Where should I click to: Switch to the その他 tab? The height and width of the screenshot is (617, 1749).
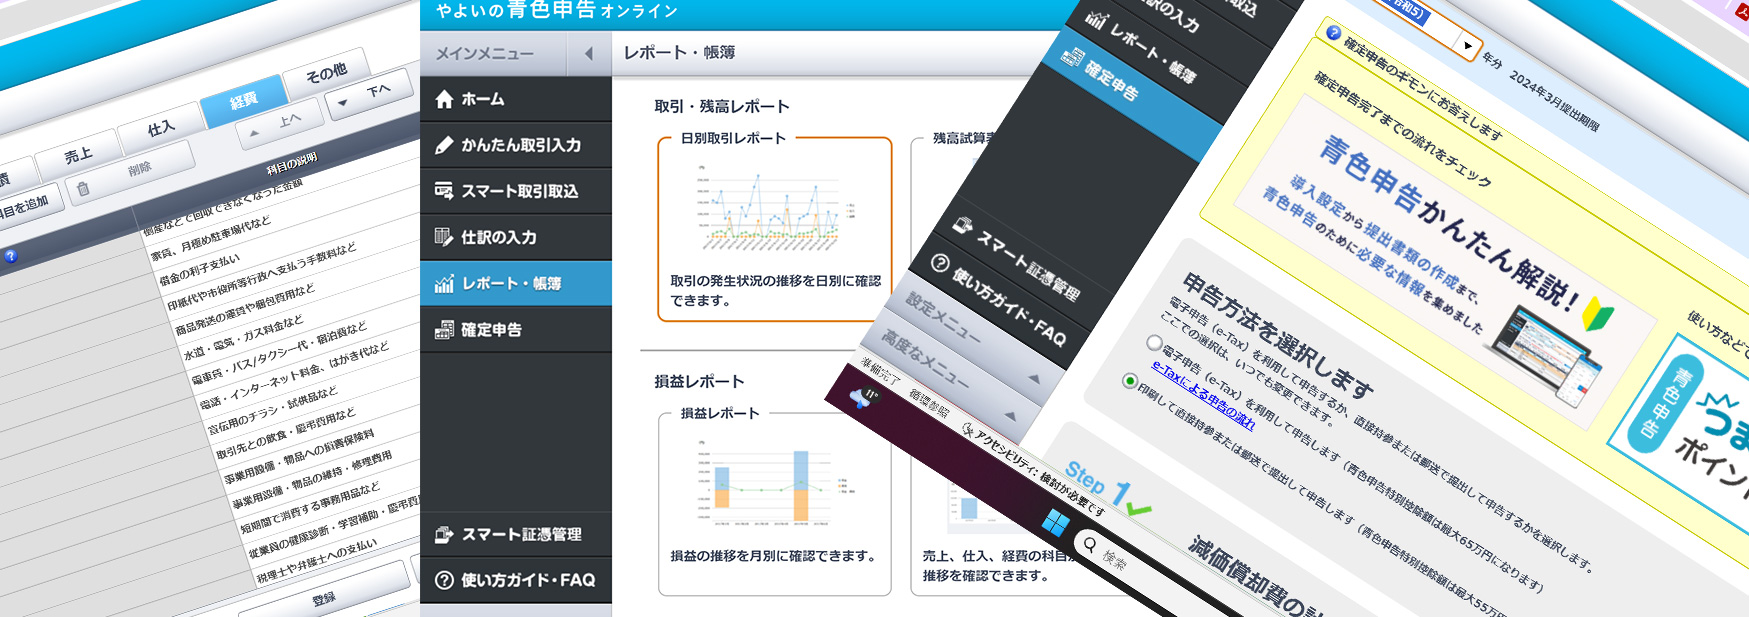[x=326, y=73]
